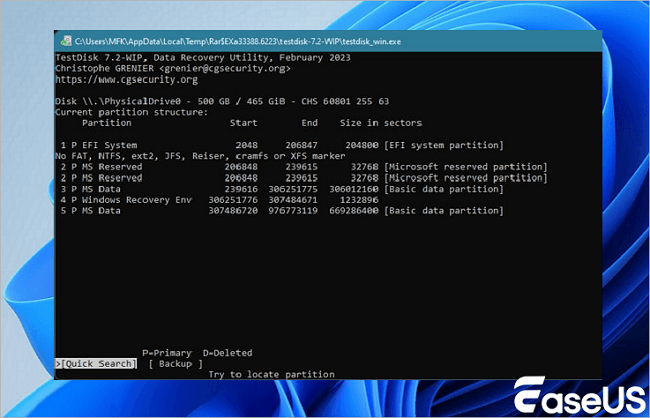Click the size value 1232896
This screenshot has height=418, width=650.
point(359,200)
